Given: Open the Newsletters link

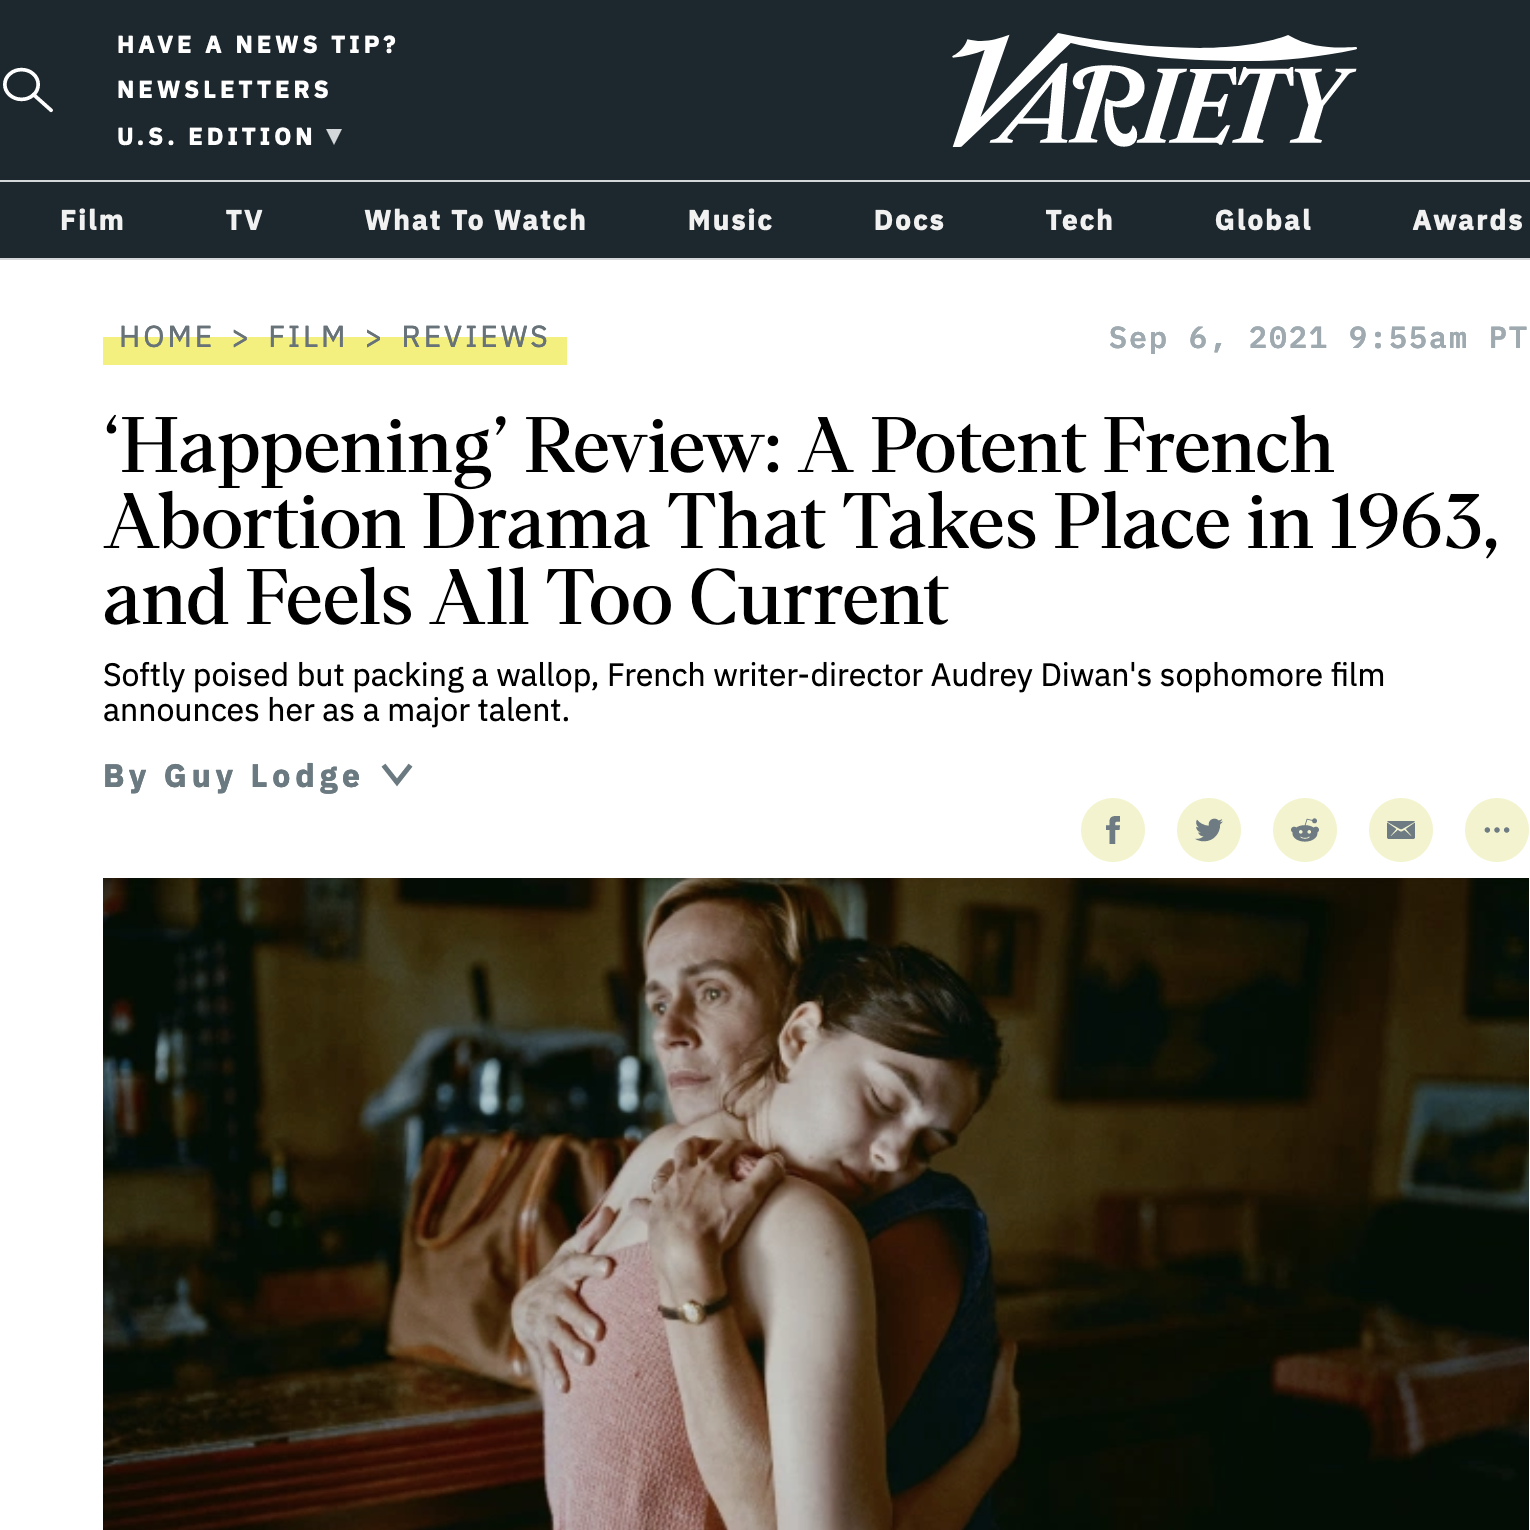Looking at the screenshot, I should click(x=224, y=90).
